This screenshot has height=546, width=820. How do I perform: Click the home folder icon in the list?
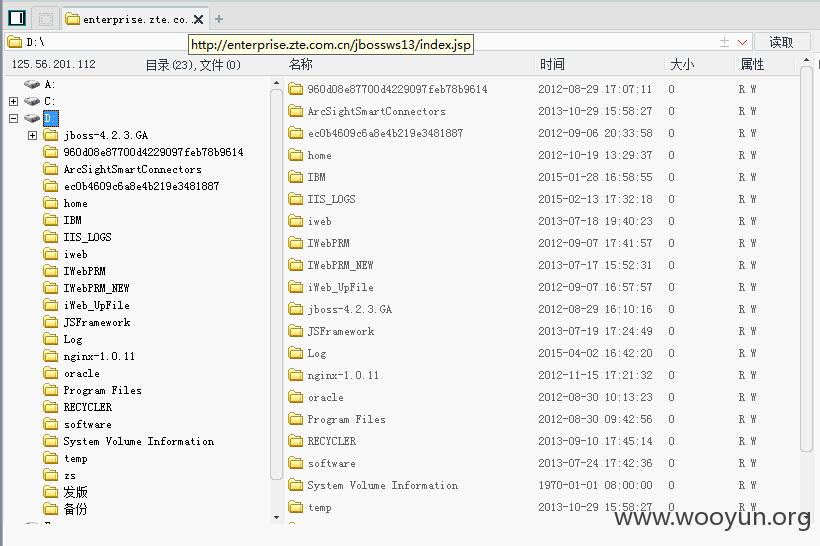(295, 155)
